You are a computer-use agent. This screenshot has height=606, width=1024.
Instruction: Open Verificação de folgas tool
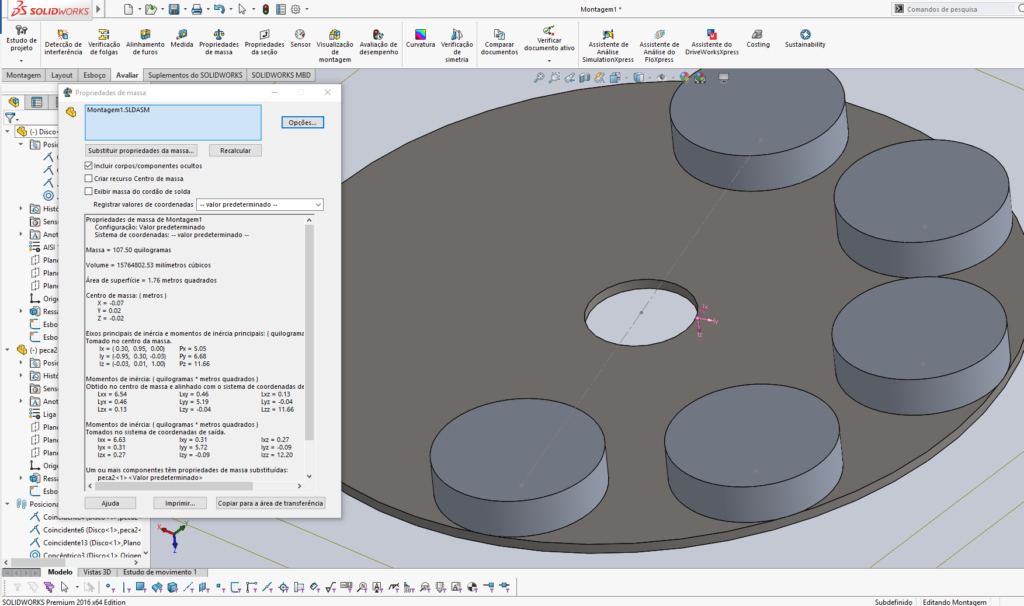(104, 42)
